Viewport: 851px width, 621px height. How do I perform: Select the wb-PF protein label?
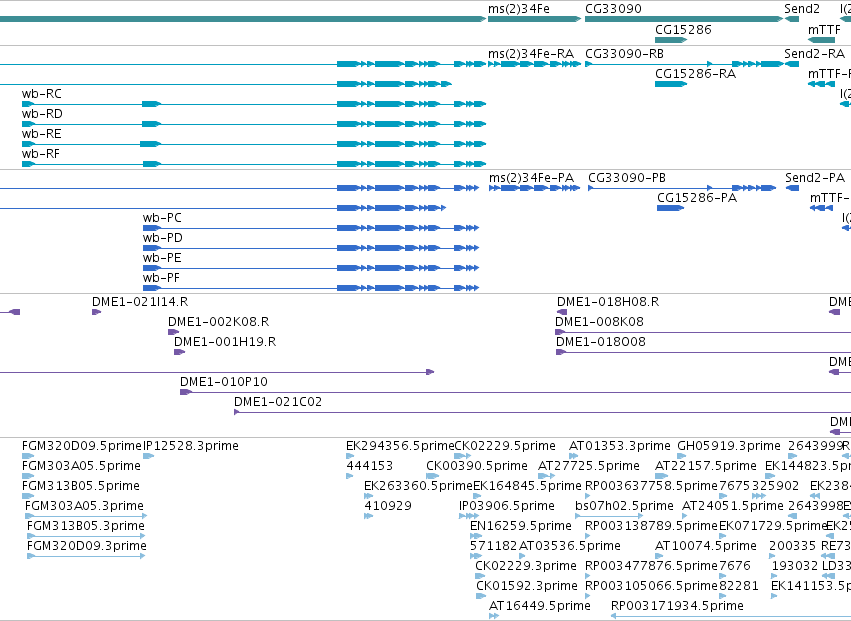(161, 278)
